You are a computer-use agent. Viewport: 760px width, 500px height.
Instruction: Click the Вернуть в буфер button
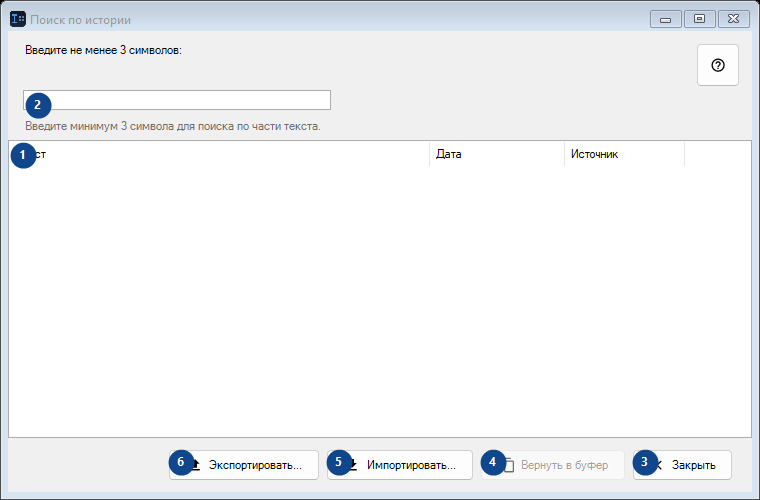(x=553, y=465)
